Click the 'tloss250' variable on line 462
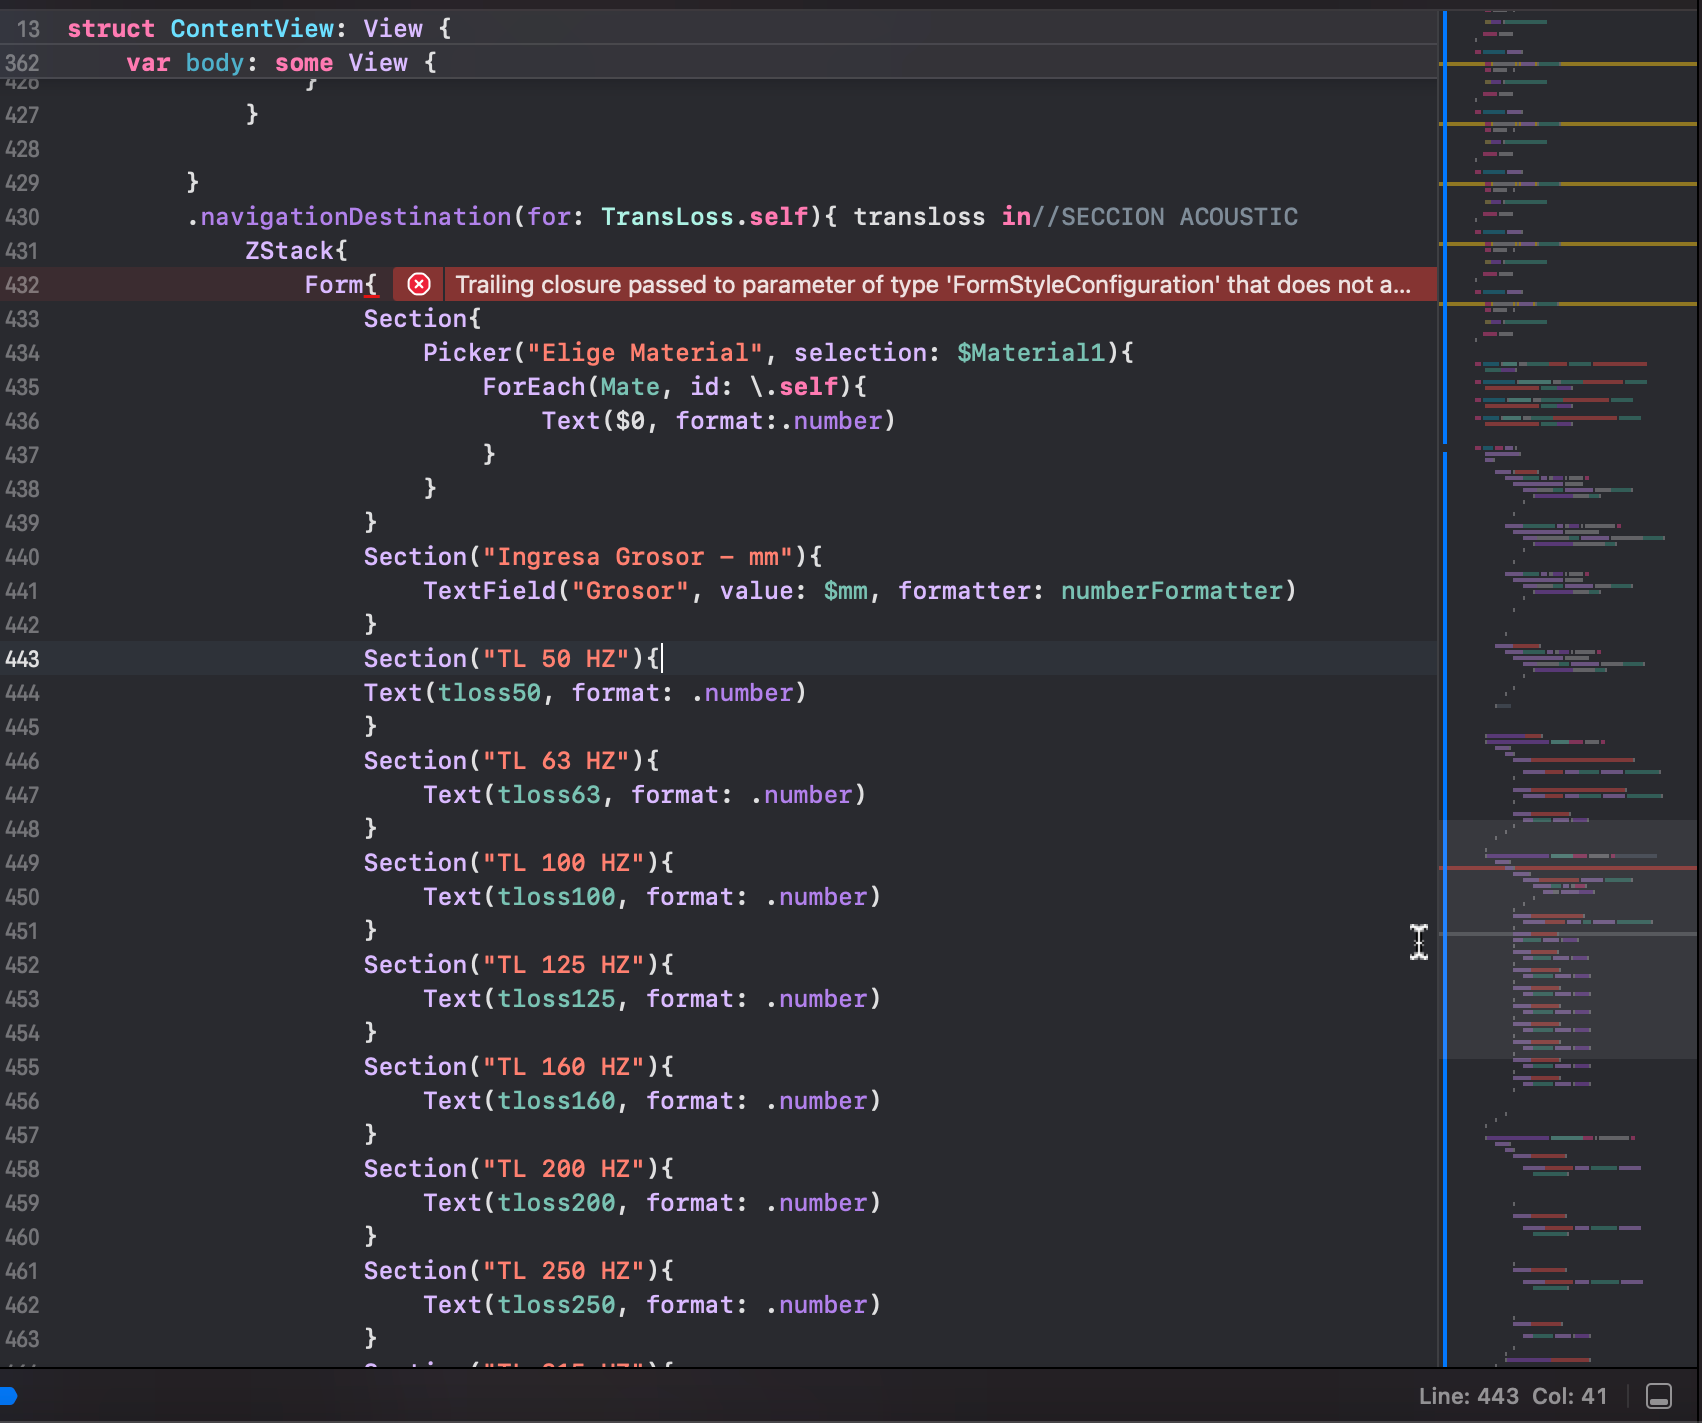The width and height of the screenshot is (1702, 1423). 556,1305
